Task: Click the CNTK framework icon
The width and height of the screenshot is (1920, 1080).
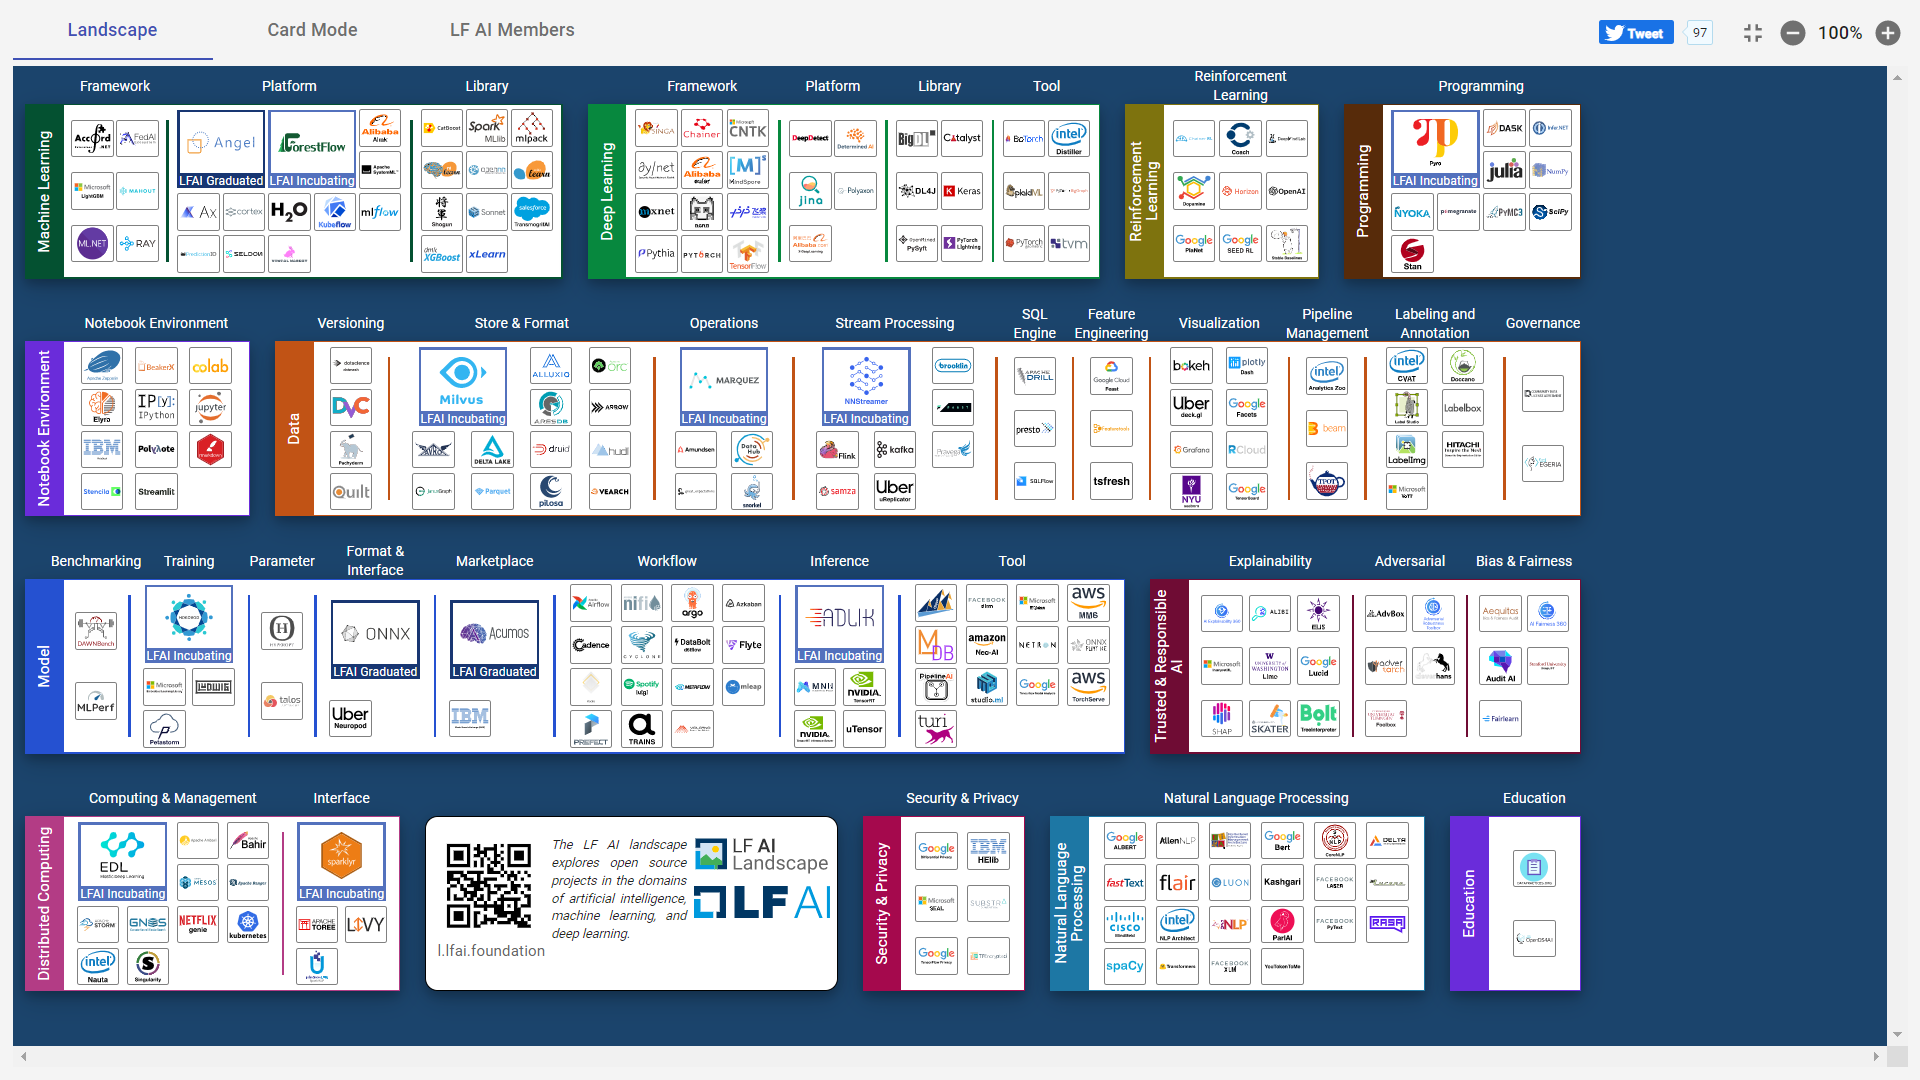Action: tap(748, 129)
